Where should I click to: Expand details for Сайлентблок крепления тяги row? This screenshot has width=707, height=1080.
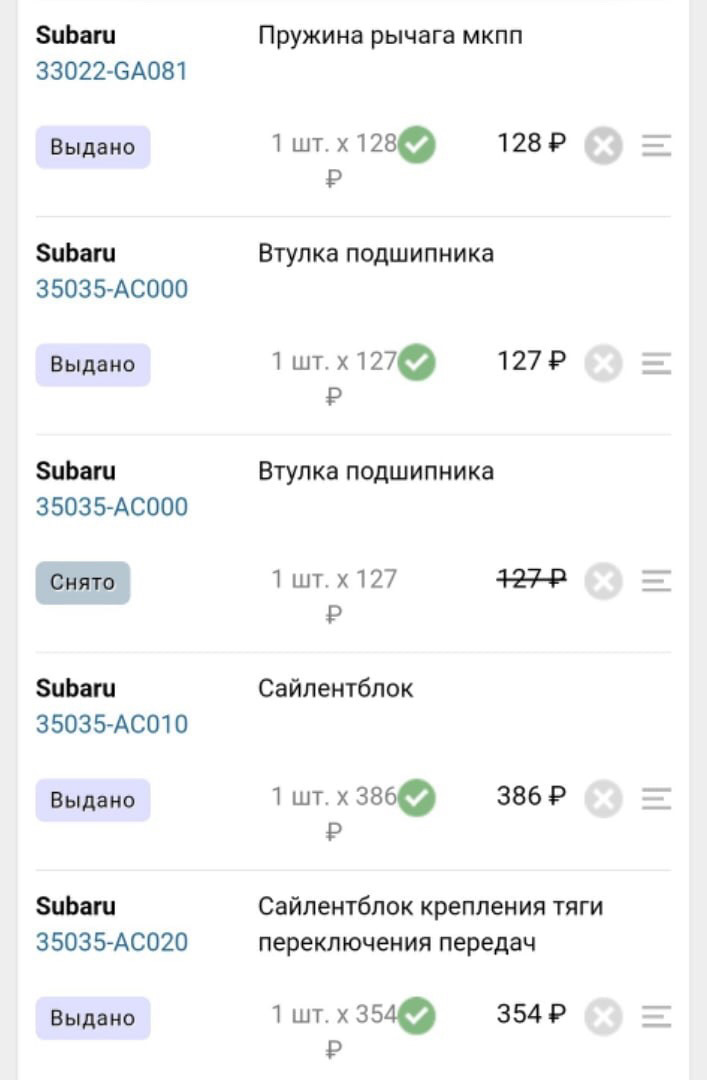pos(656,1017)
